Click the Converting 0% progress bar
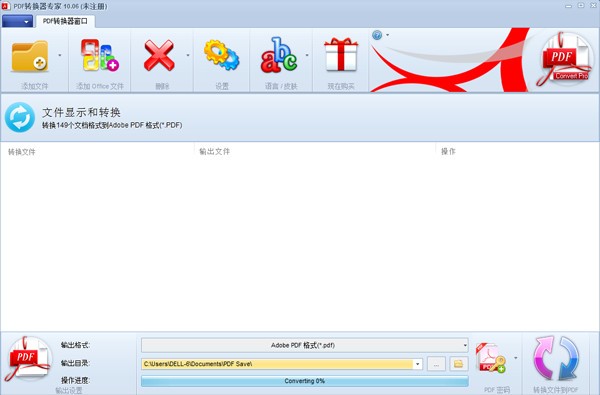This screenshot has height=395, width=600. pos(305,381)
